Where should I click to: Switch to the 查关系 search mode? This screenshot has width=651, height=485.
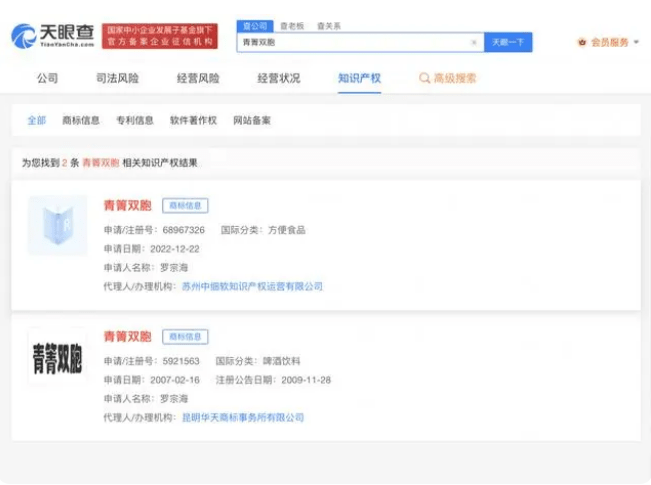point(327,25)
